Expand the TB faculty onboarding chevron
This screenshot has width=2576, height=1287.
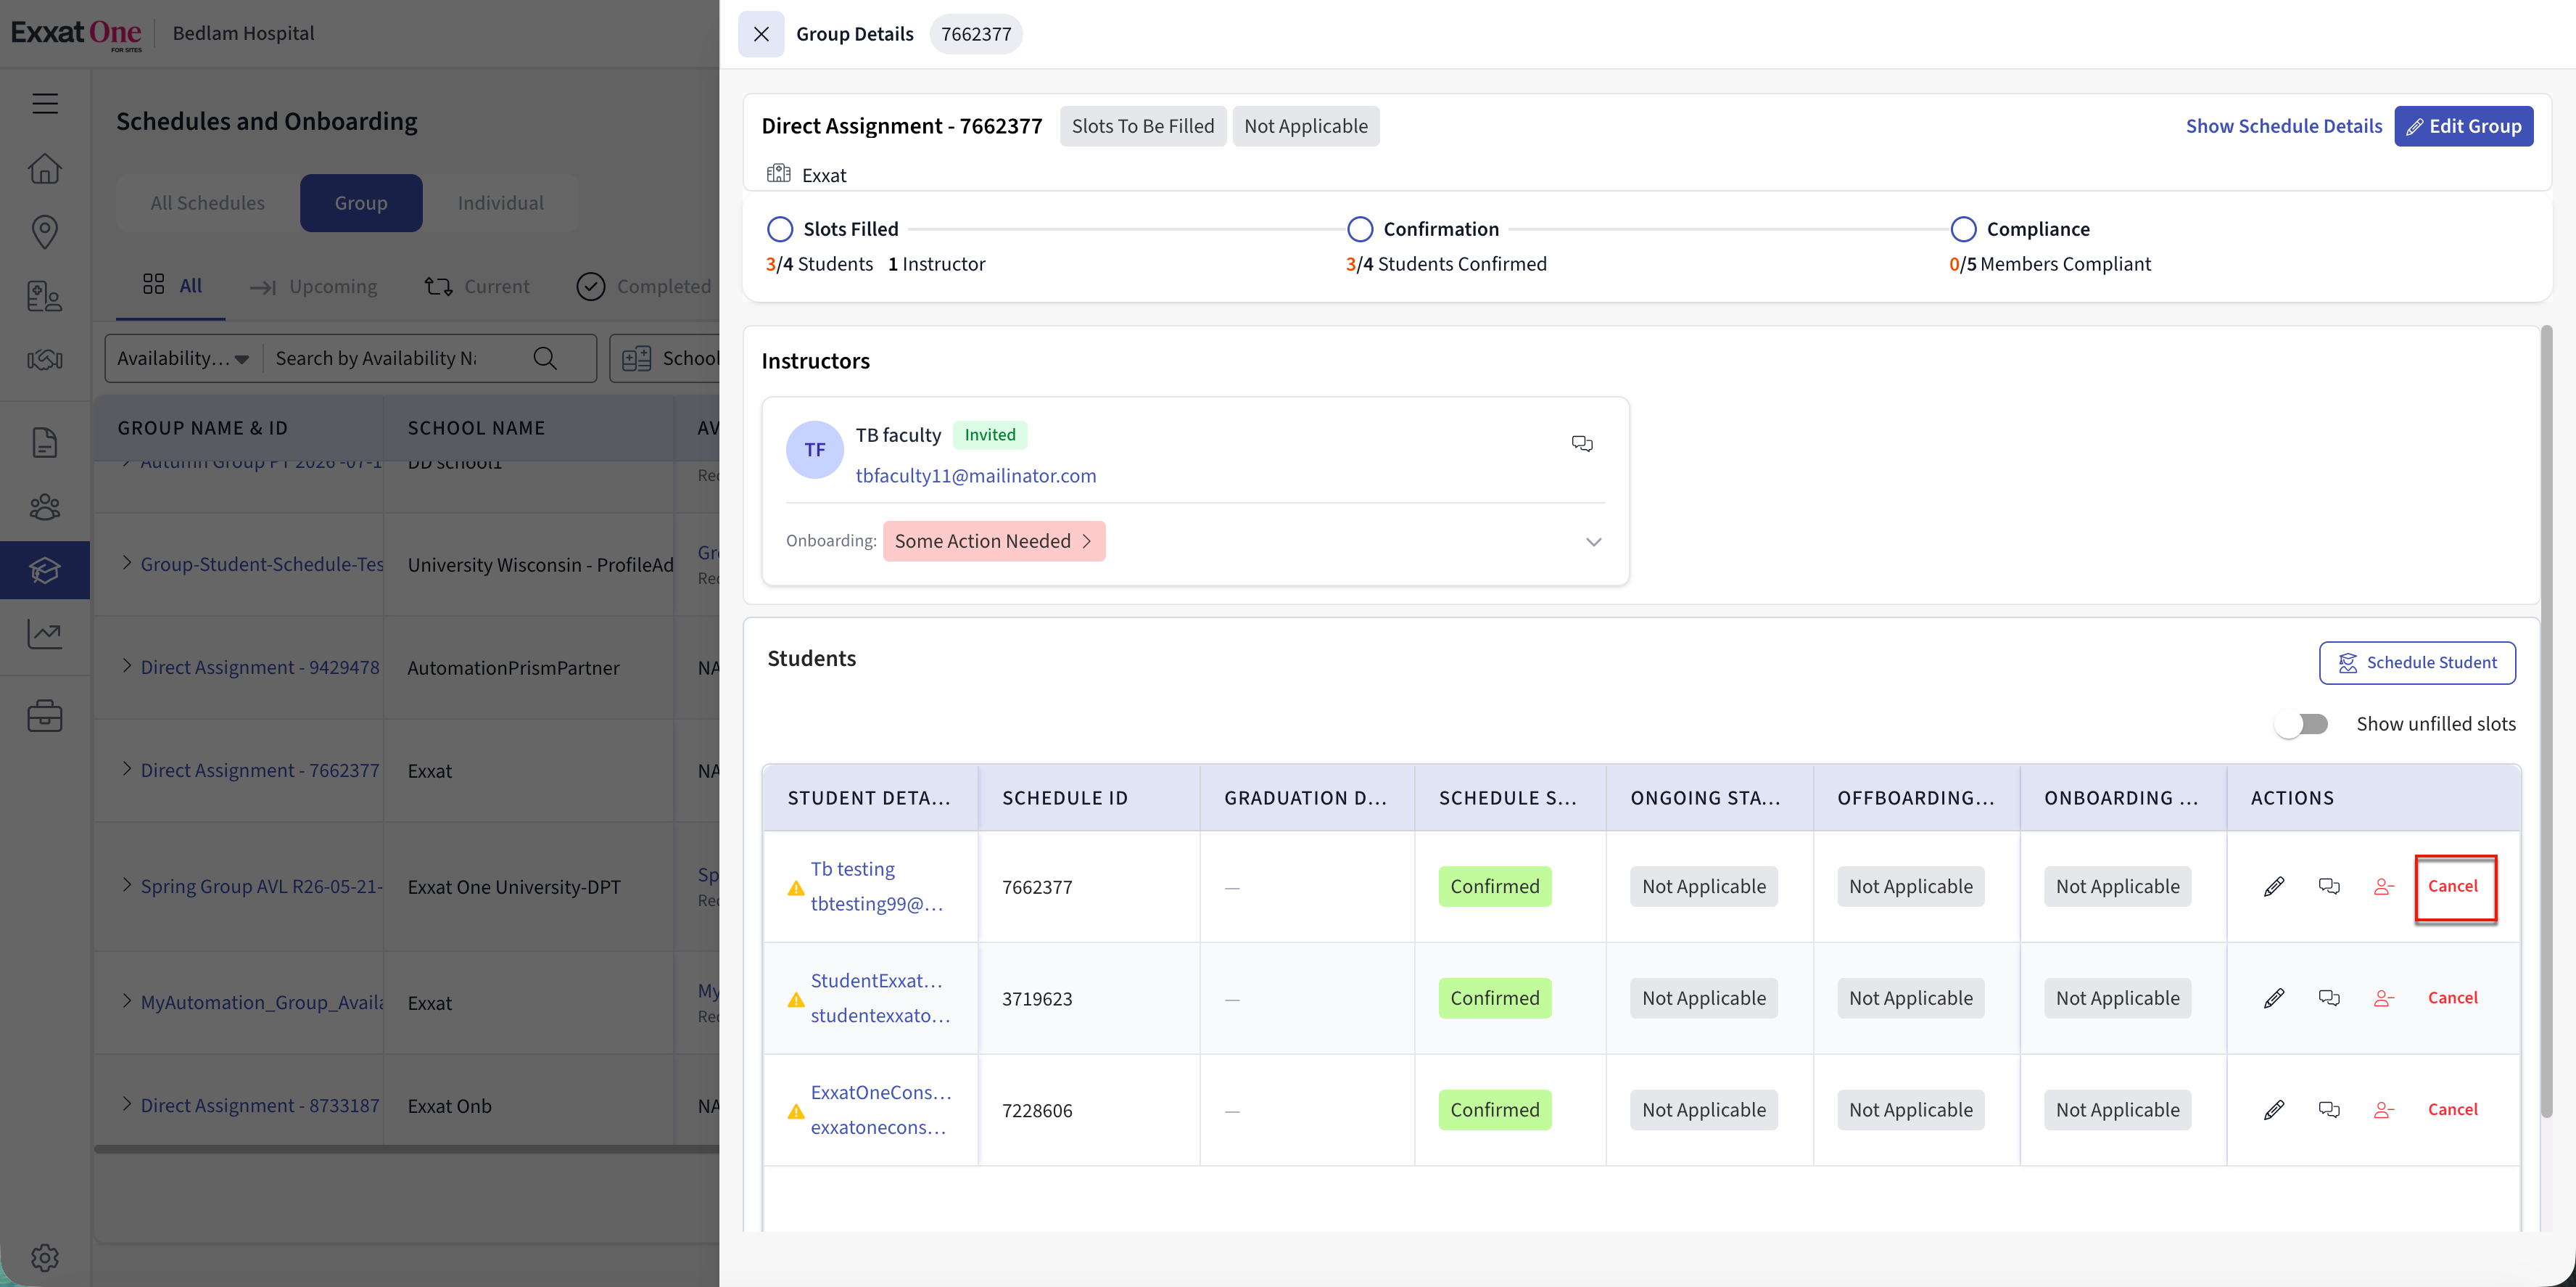click(1594, 542)
